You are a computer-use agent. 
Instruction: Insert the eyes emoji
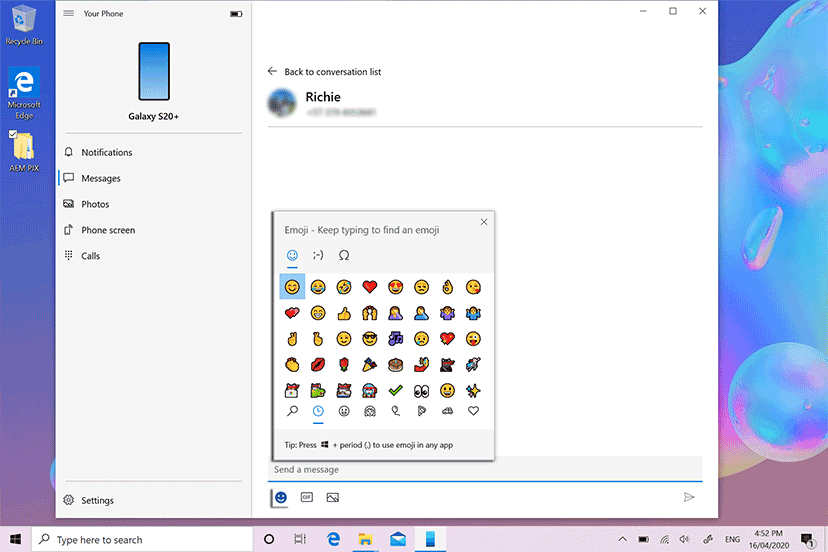421,390
